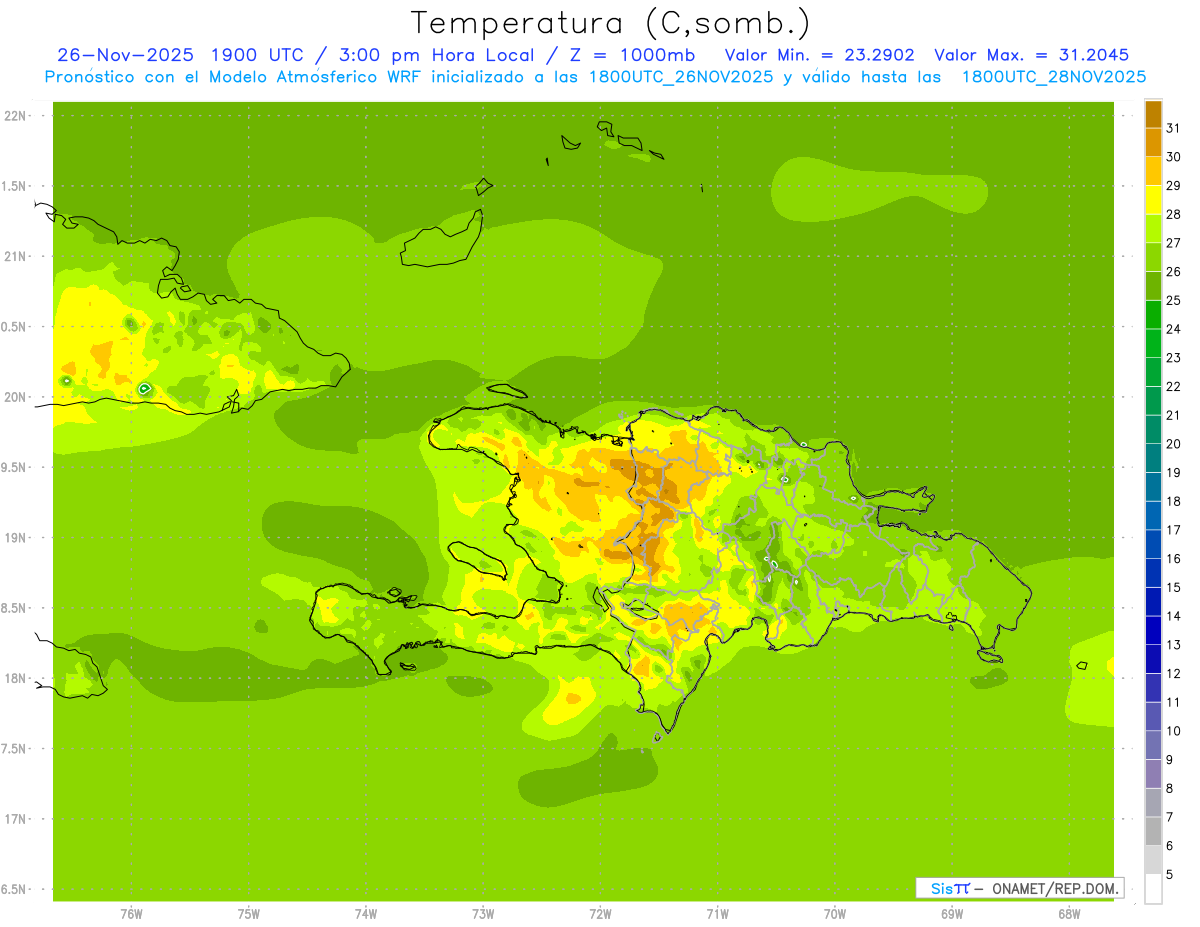The height and width of the screenshot is (927, 1200).
Task: Click the '69W' longitude label
Action: click(952, 914)
